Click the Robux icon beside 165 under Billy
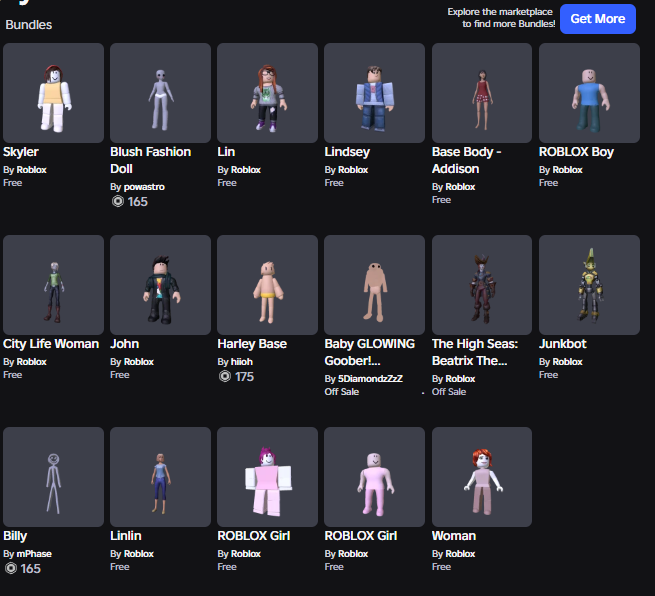 11,568
